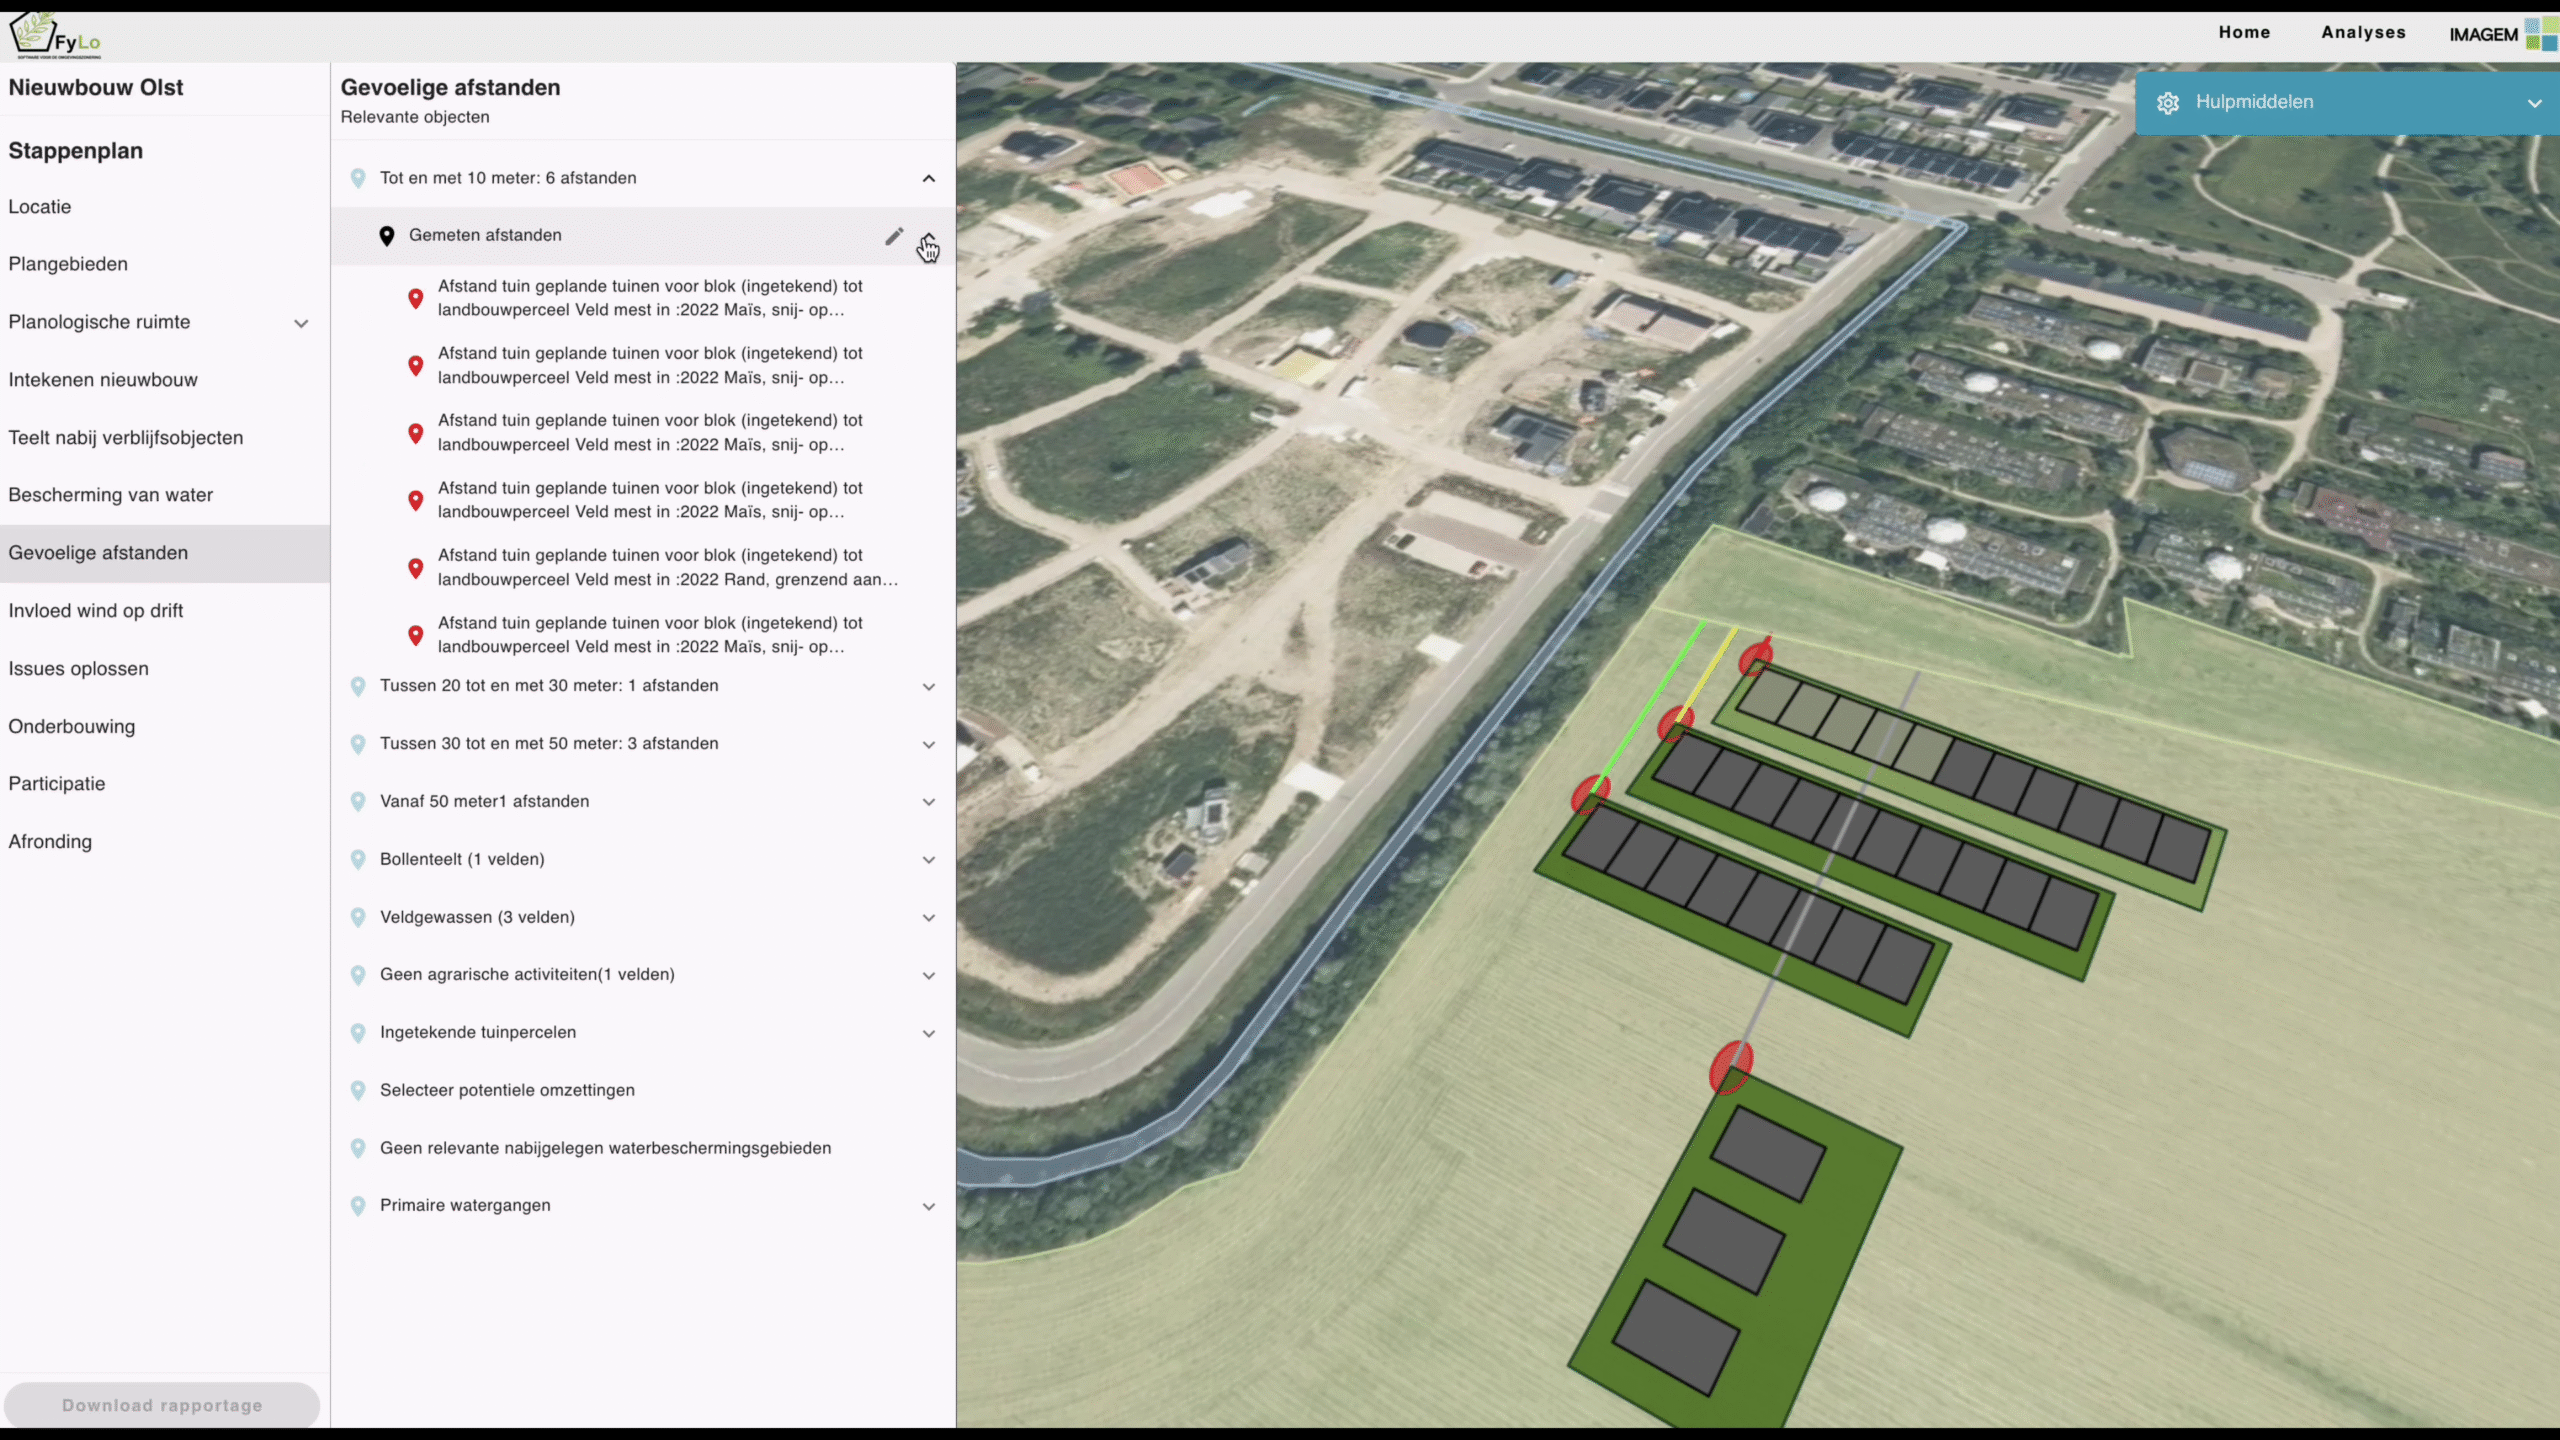Click the FyLo logo

click(x=55, y=34)
